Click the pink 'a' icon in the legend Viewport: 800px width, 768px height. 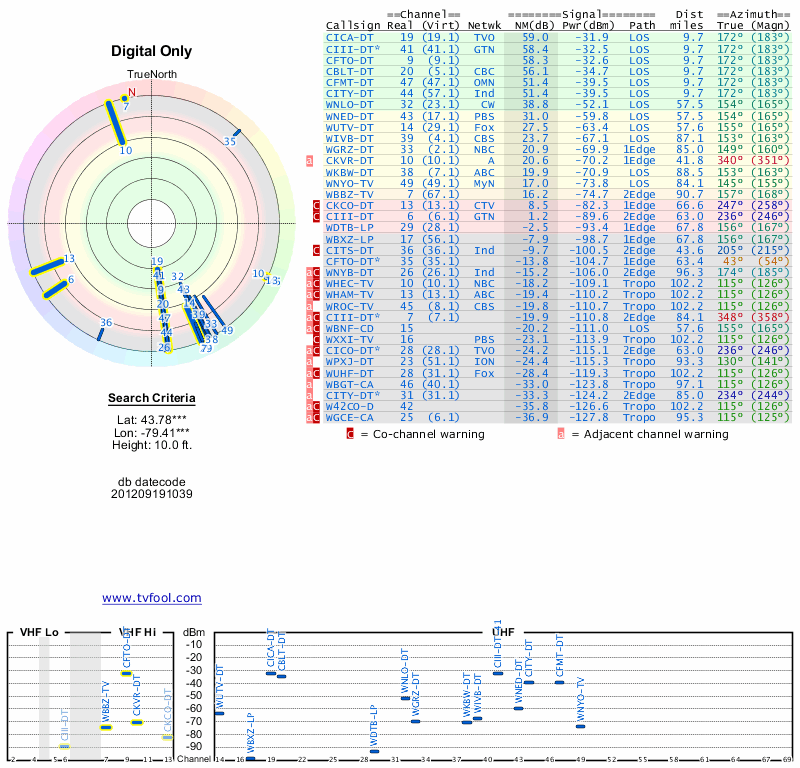tap(561, 434)
